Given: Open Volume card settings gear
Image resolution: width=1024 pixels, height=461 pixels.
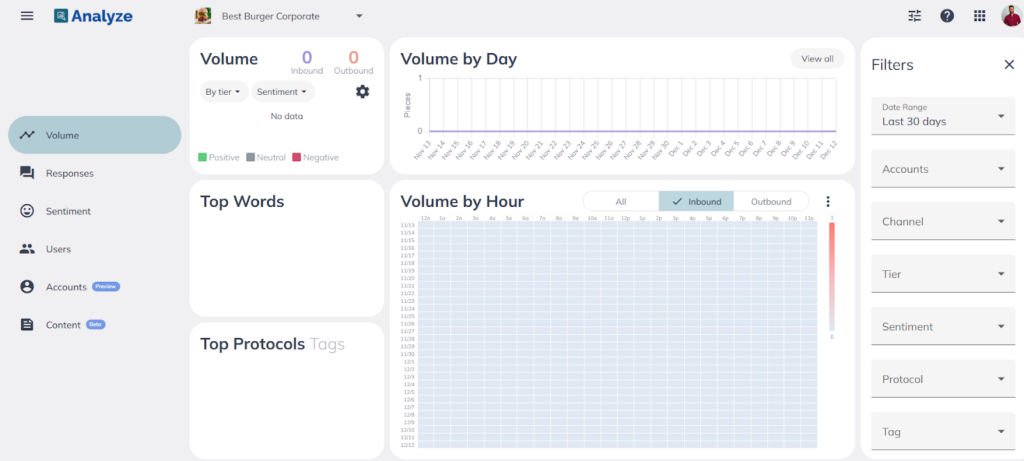Looking at the screenshot, I should tap(362, 91).
